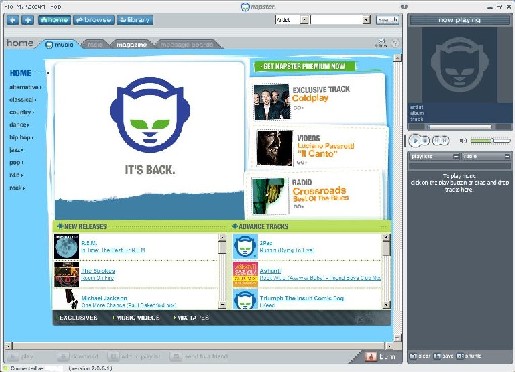Click the Ashanti album cover
Screen dimensions: 515x372
click(245, 274)
